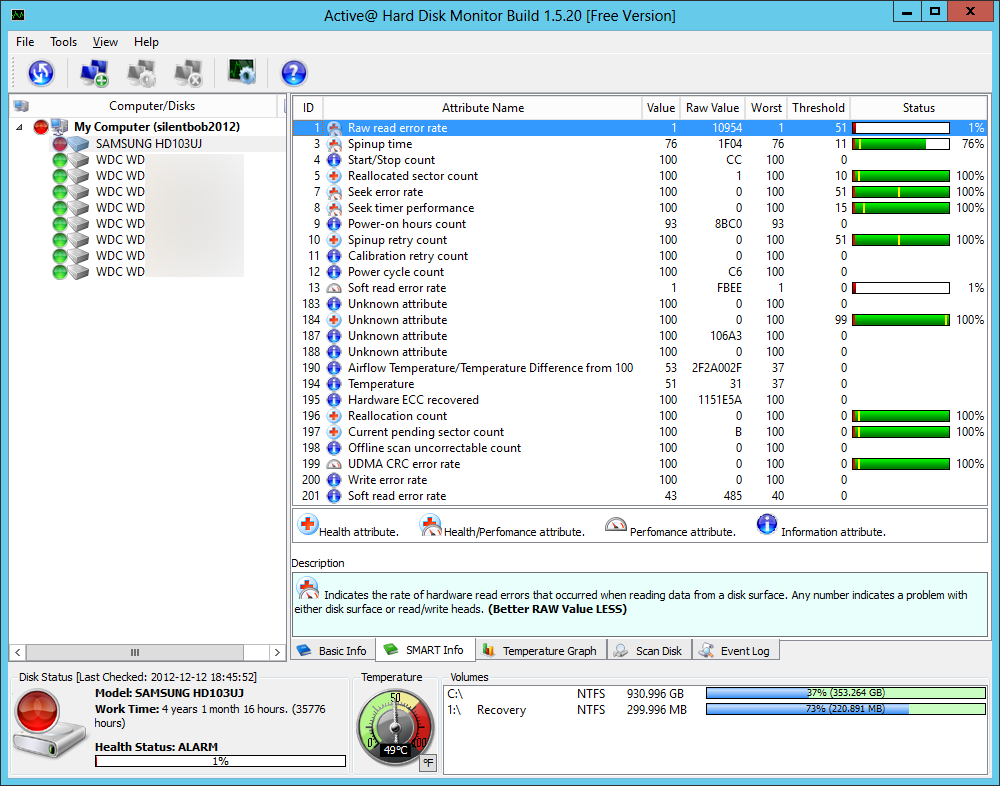Click the C:\ volume 37% usage bar
Viewport: 1000px width, 786px height.
[846, 693]
